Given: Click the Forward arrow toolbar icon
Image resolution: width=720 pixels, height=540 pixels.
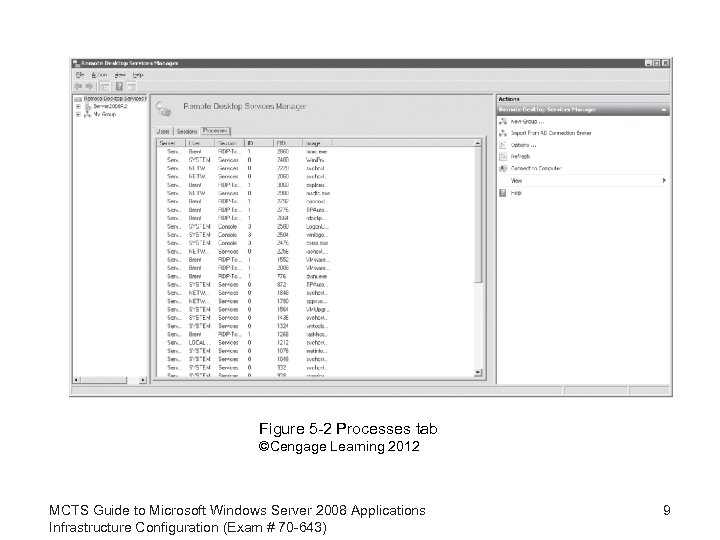Looking at the screenshot, I should pyautogui.click(x=89, y=86).
